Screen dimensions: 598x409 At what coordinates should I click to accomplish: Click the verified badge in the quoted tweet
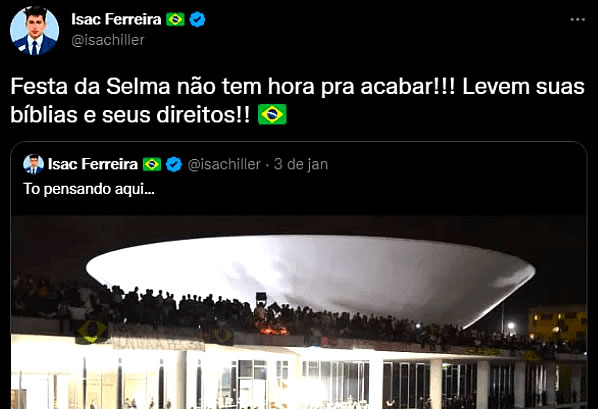[x=174, y=164]
